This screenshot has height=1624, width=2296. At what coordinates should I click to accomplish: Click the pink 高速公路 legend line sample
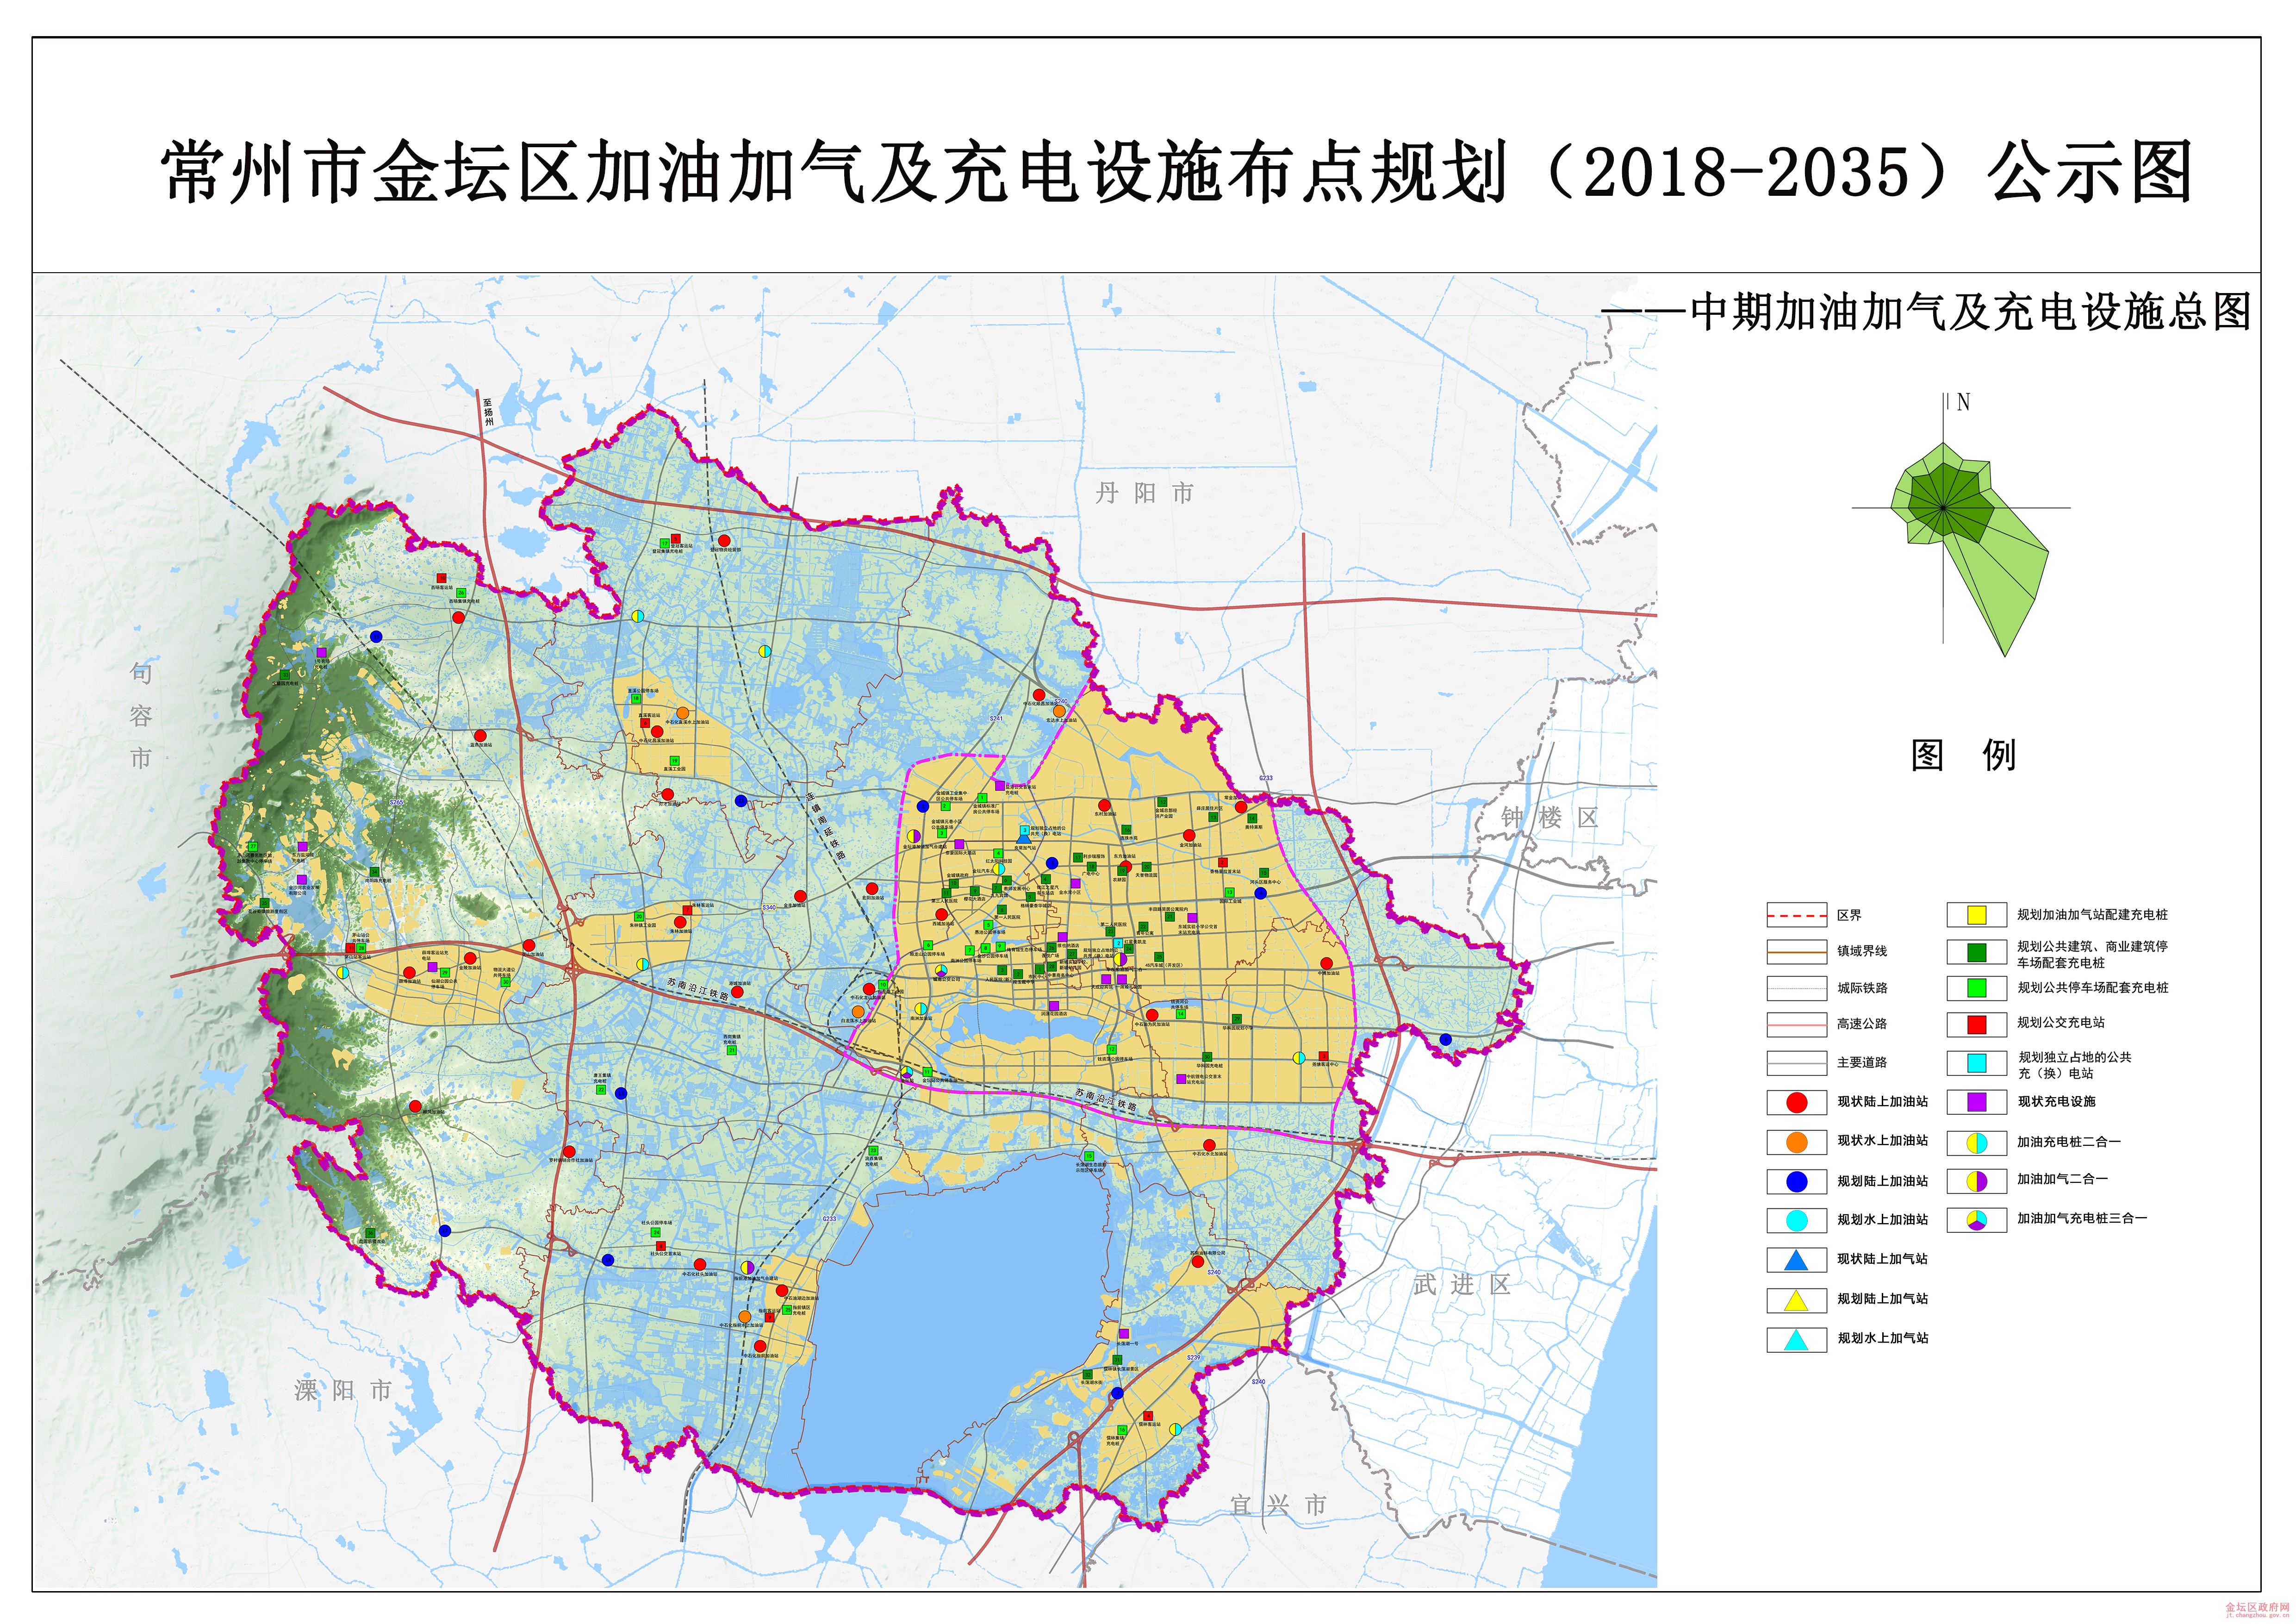[1796, 1025]
